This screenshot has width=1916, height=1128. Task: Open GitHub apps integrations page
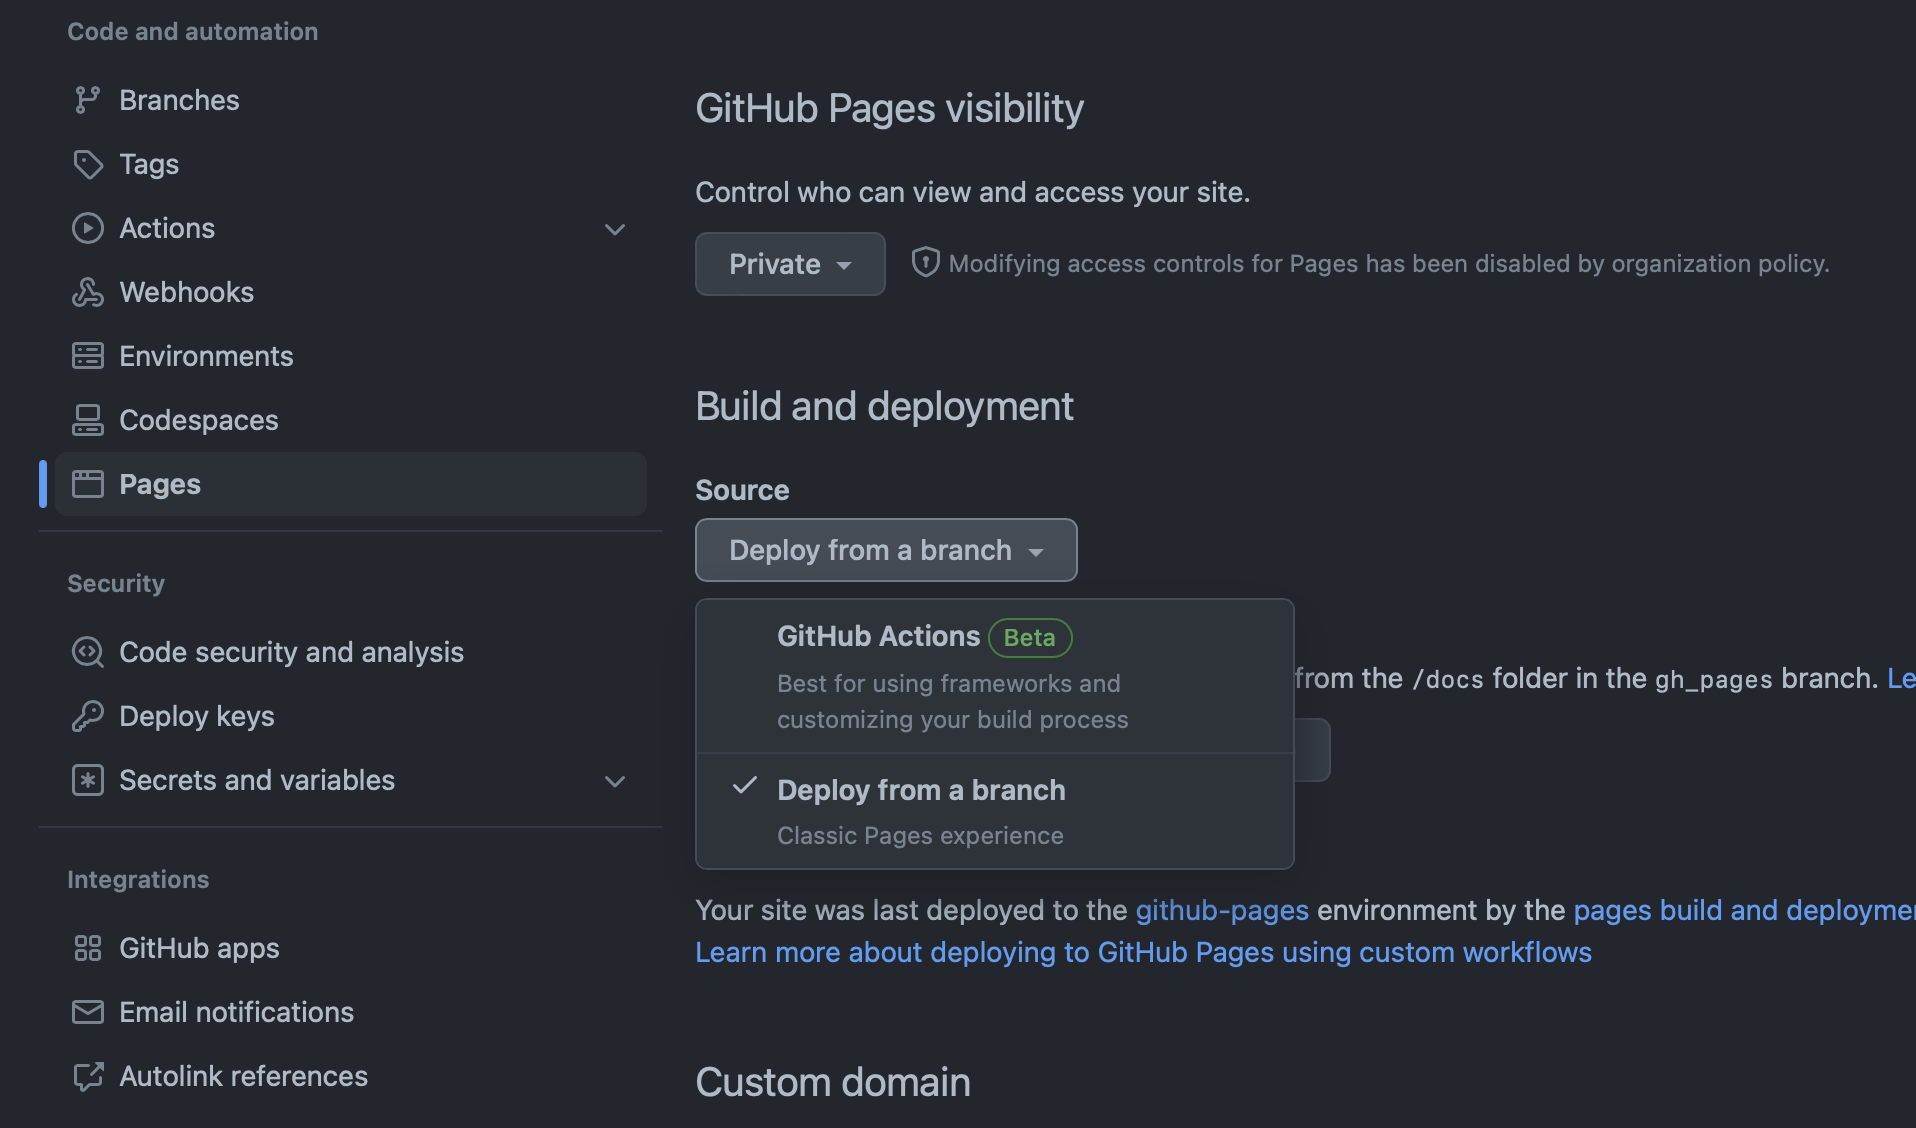[350, 948]
